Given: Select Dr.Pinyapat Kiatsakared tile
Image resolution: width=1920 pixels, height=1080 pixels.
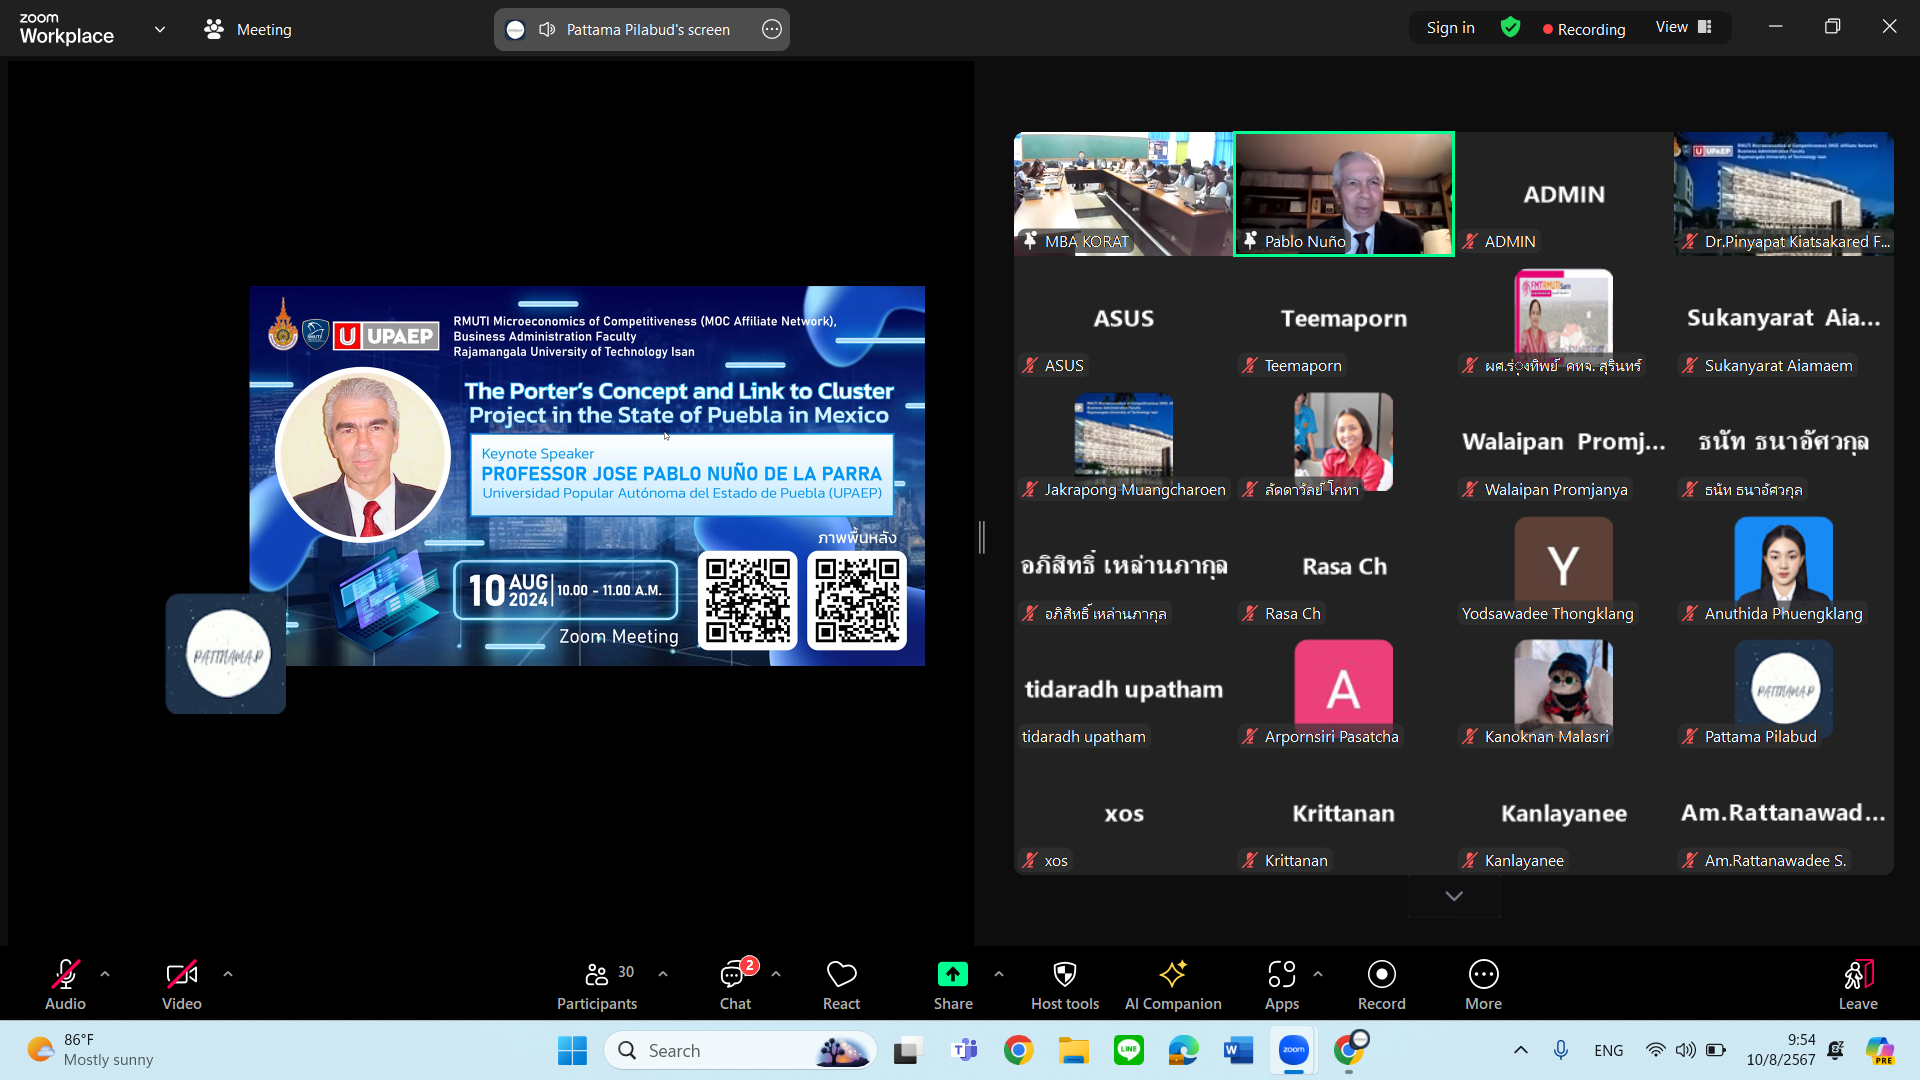Looking at the screenshot, I should coord(1784,194).
